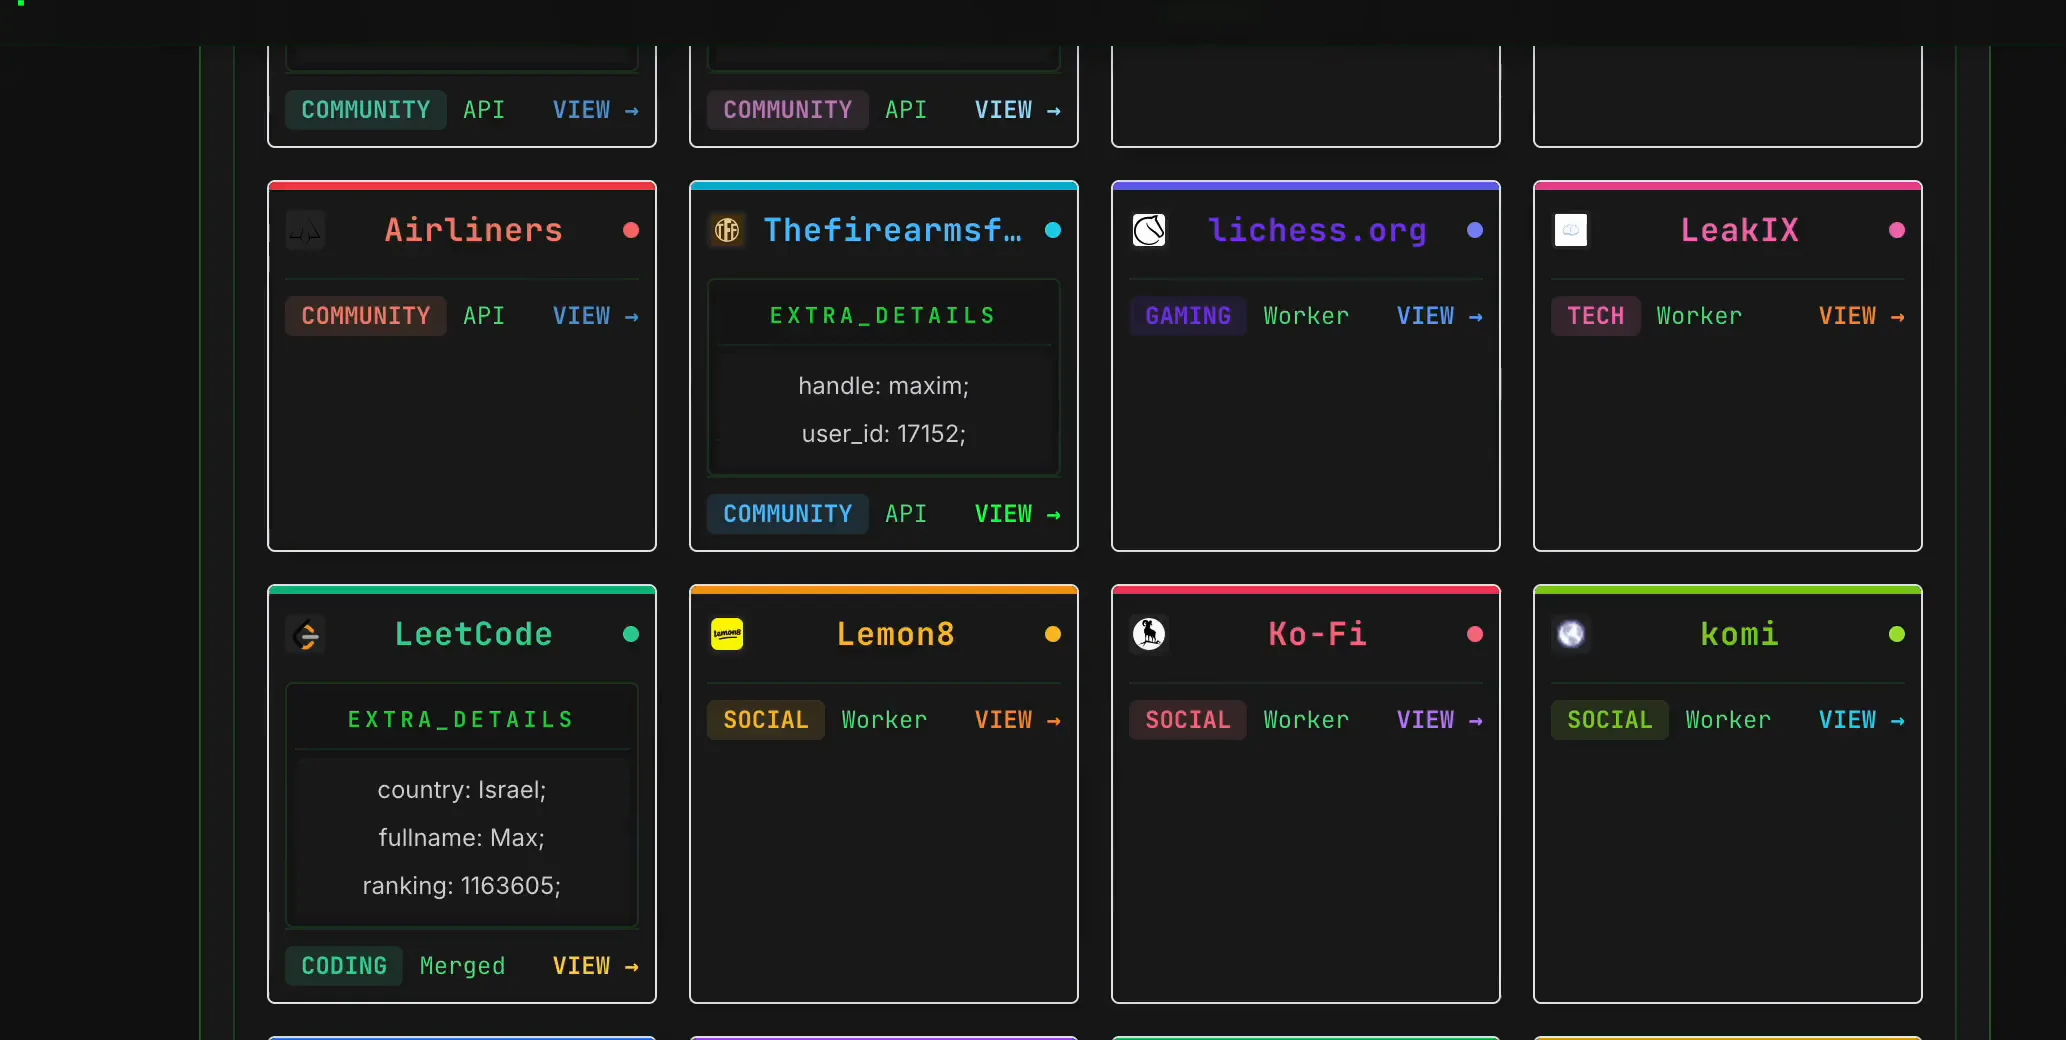Viewport: 2066px width, 1040px height.
Task: Select the CODING tag on LeetCode card
Action: pos(344,966)
